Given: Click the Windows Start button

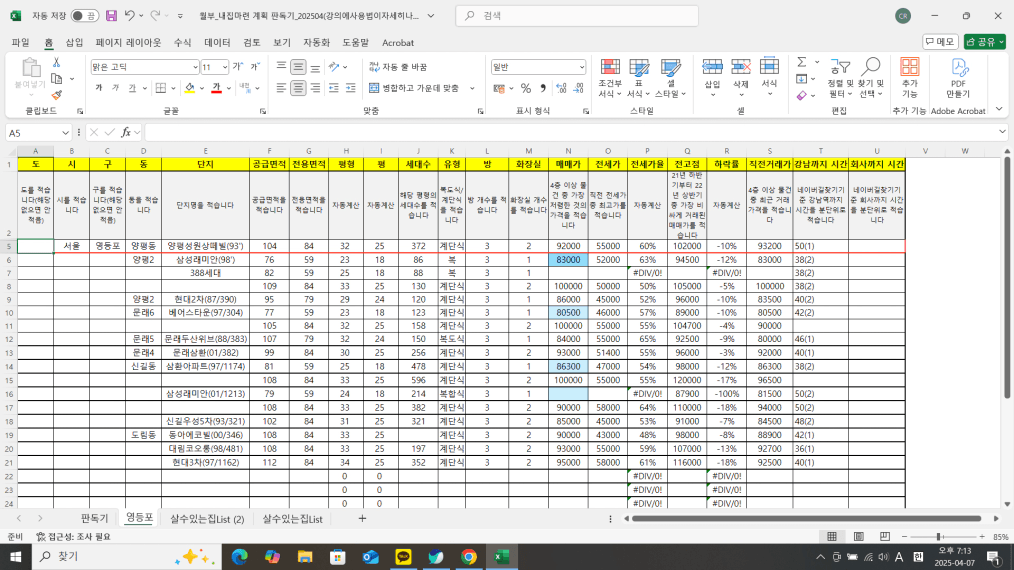Looking at the screenshot, I should tap(16, 556).
